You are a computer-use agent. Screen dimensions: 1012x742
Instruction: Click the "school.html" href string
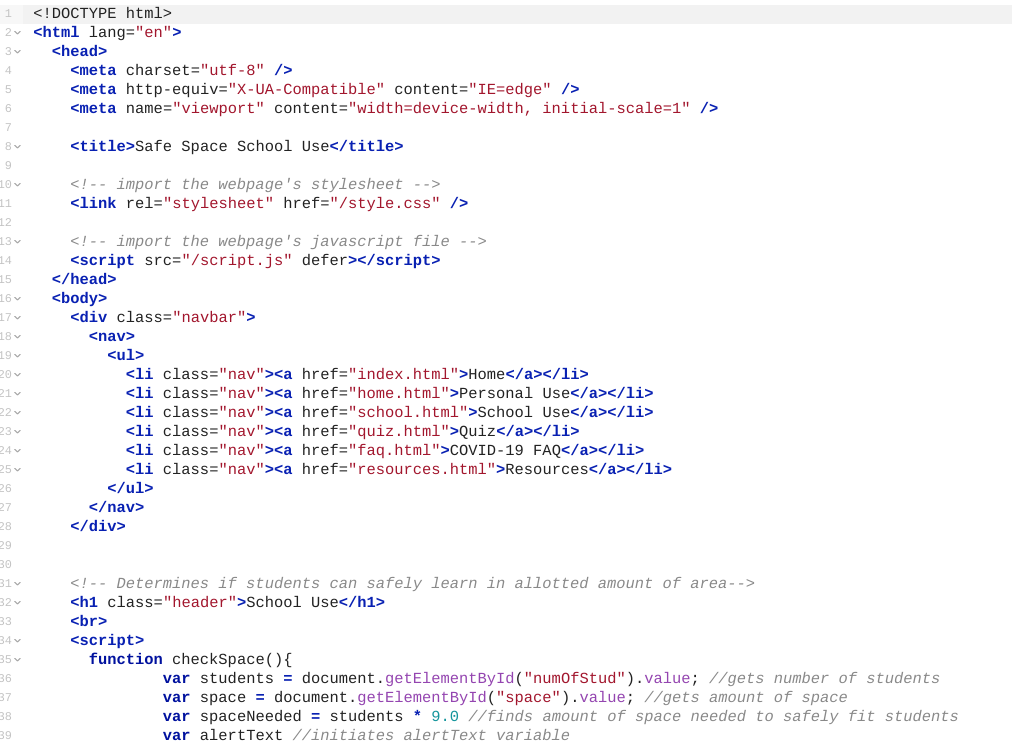pyautogui.click(x=408, y=412)
